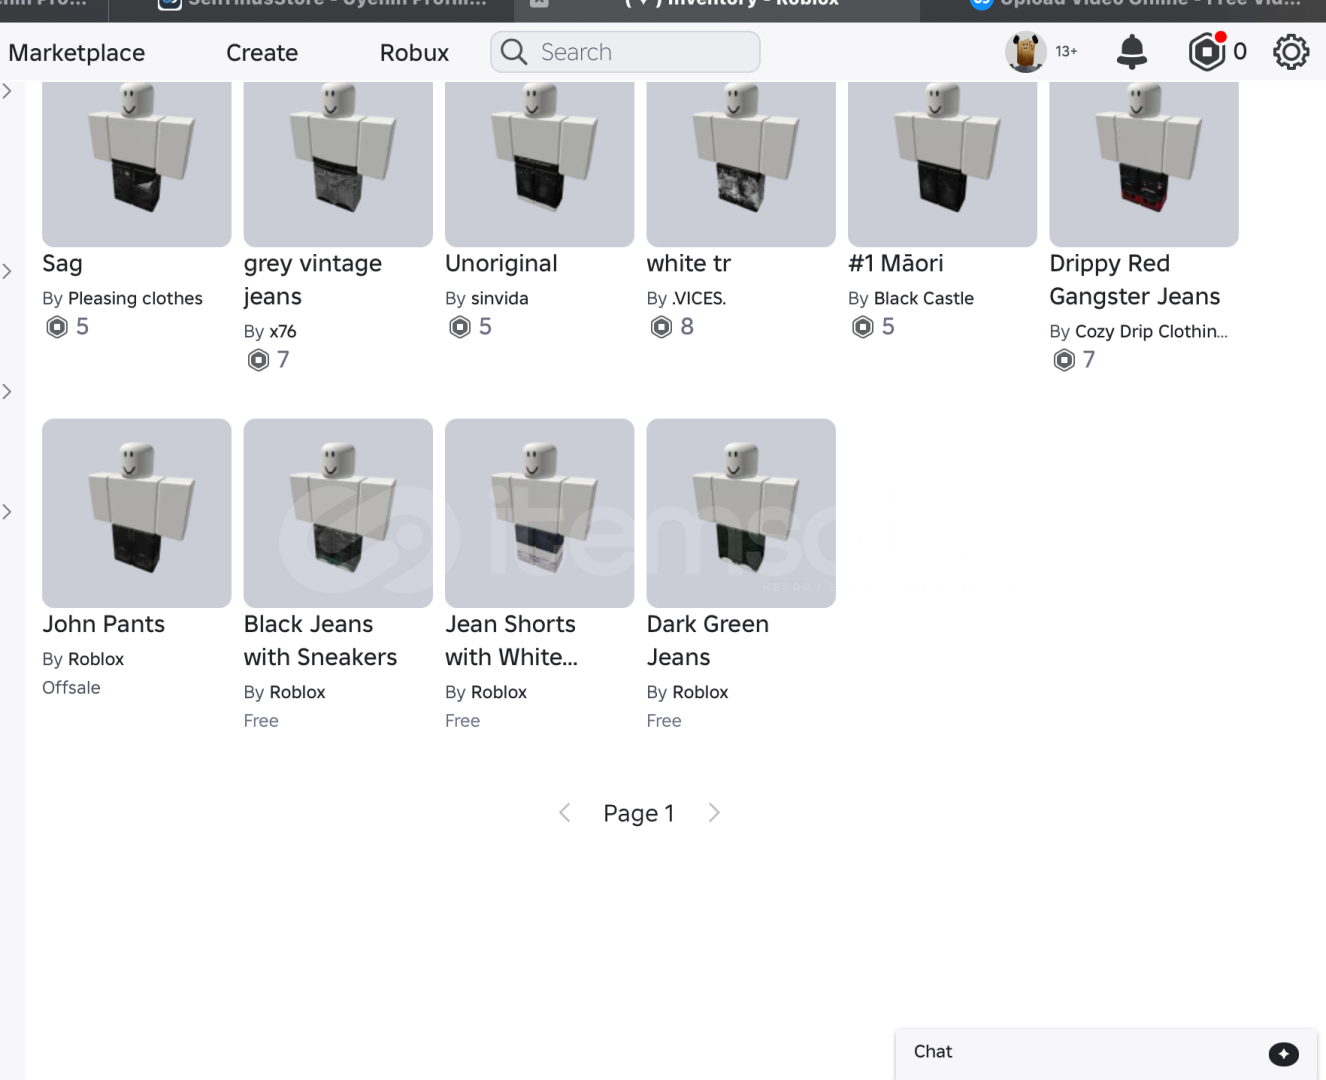
Task: Click the search magnifier icon
Action: [x=514, y=52]
